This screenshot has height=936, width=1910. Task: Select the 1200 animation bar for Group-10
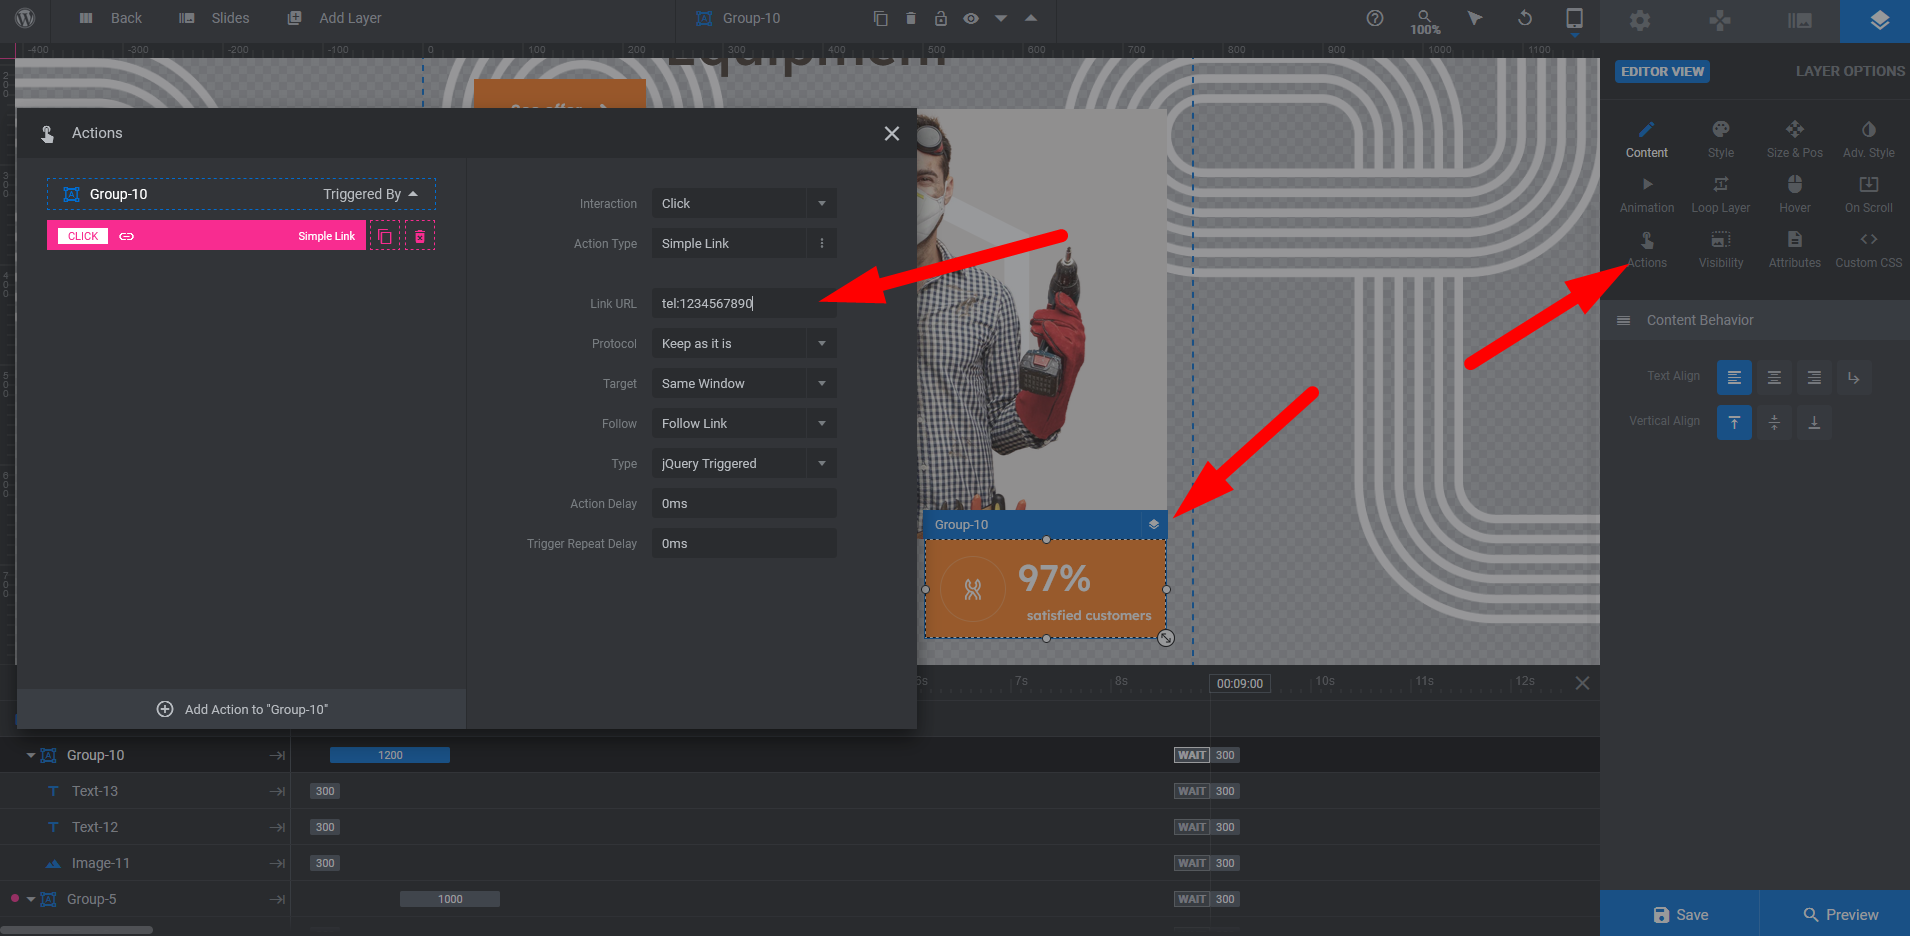pyautogui.click(x=390, y=755)
